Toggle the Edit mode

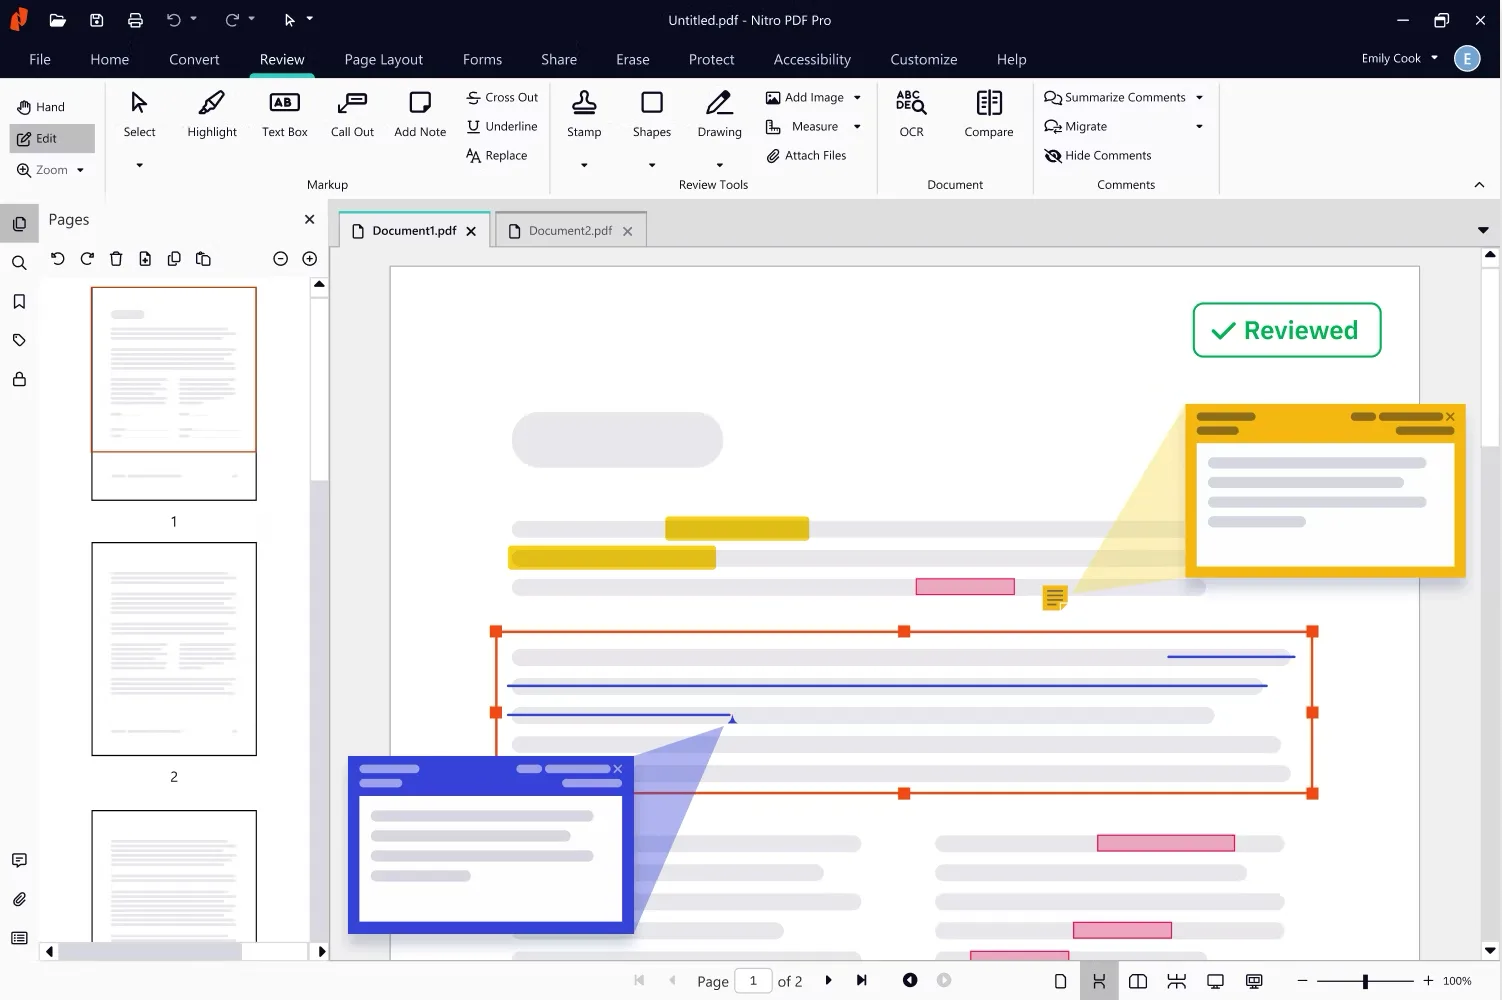52,138
